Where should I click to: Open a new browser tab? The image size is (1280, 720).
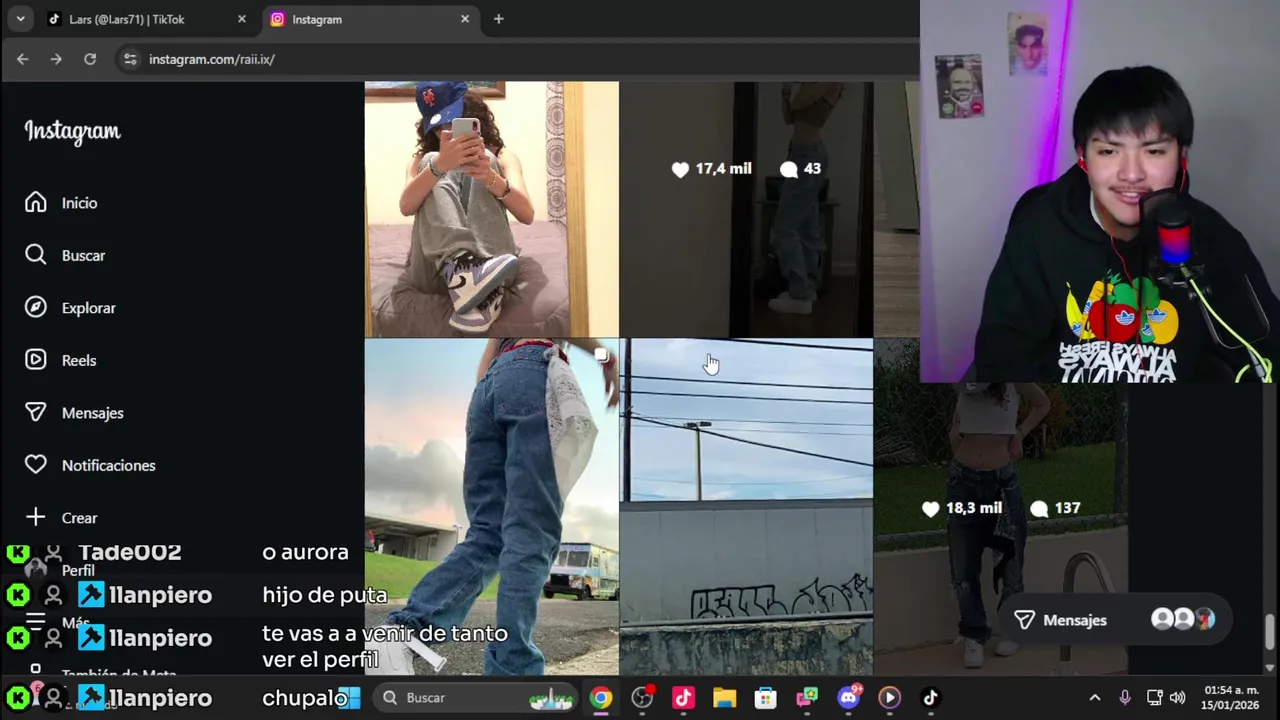(498, 19)
